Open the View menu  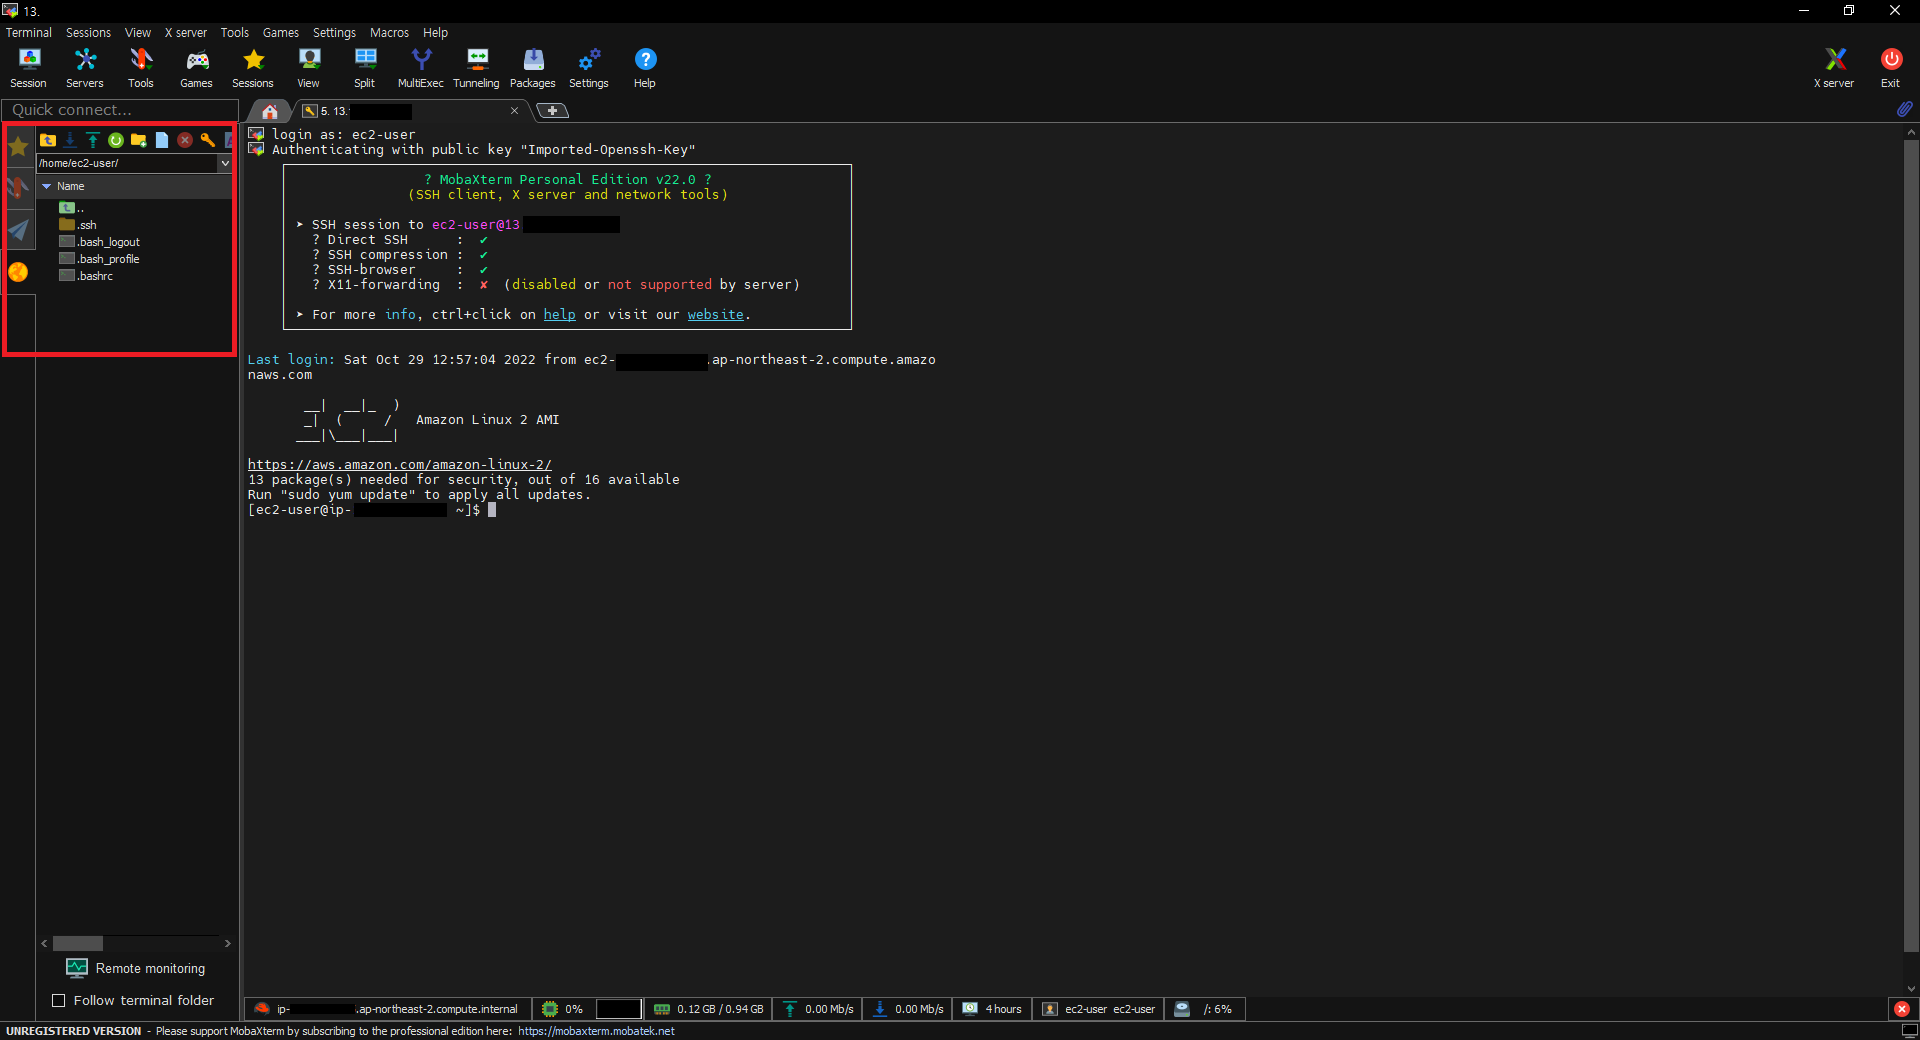point(138,32)
